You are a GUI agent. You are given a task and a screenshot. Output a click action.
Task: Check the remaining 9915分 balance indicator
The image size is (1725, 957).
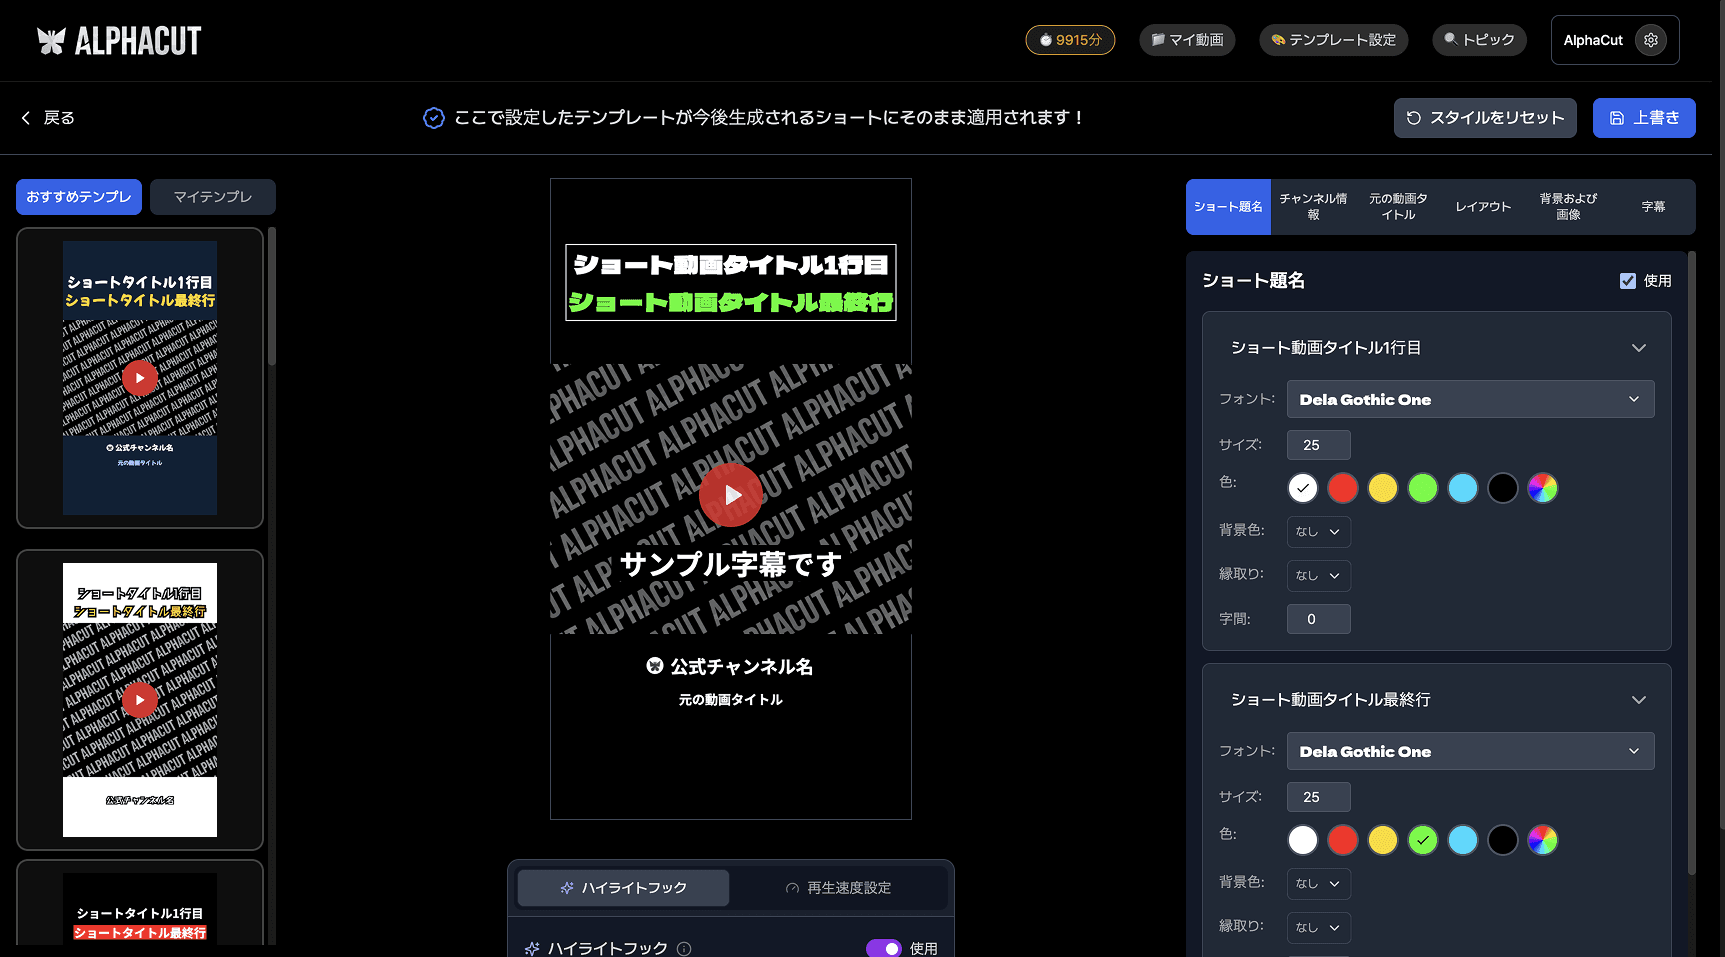click(1070, 40)
